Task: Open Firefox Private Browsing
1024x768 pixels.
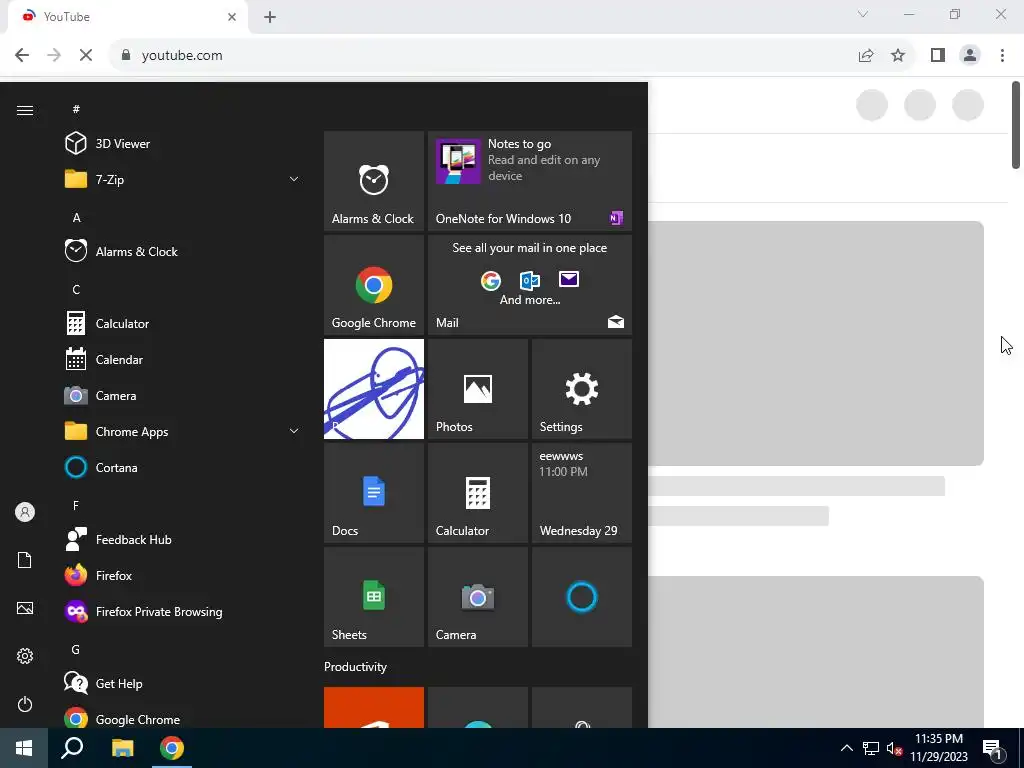Action: click(183, 611)
